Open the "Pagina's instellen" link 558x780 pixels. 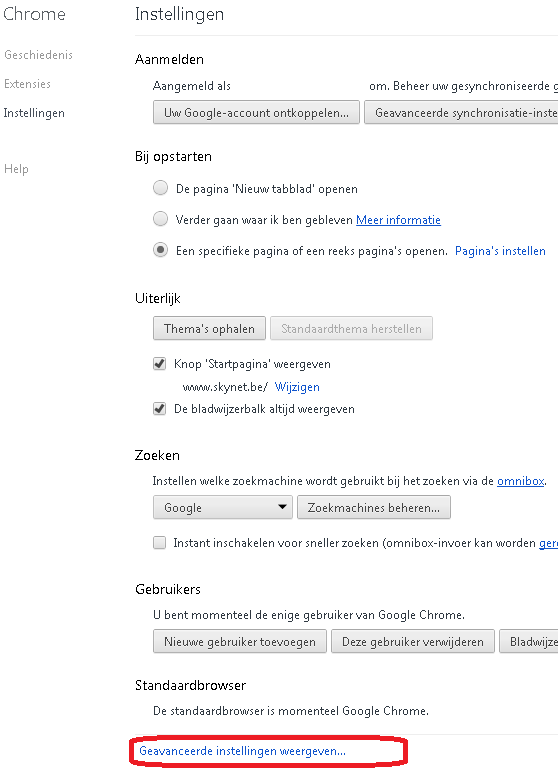tap(500, 251)
